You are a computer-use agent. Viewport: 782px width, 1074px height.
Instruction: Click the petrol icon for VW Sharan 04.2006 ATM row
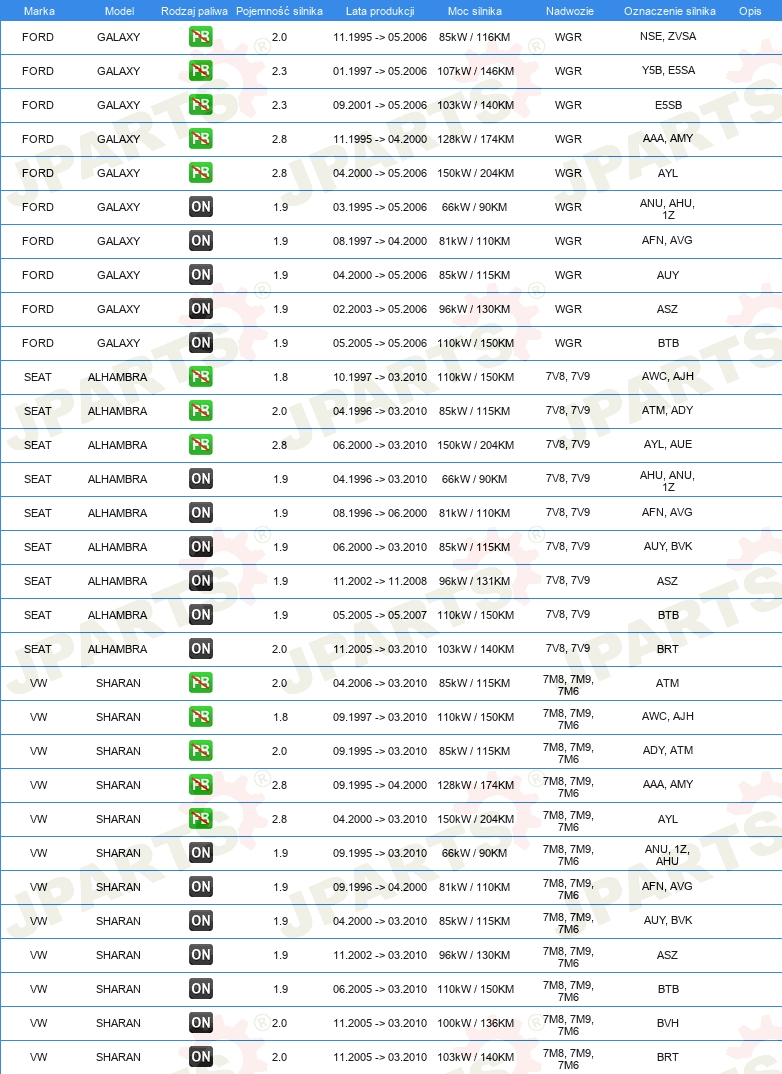coord(201,683)
